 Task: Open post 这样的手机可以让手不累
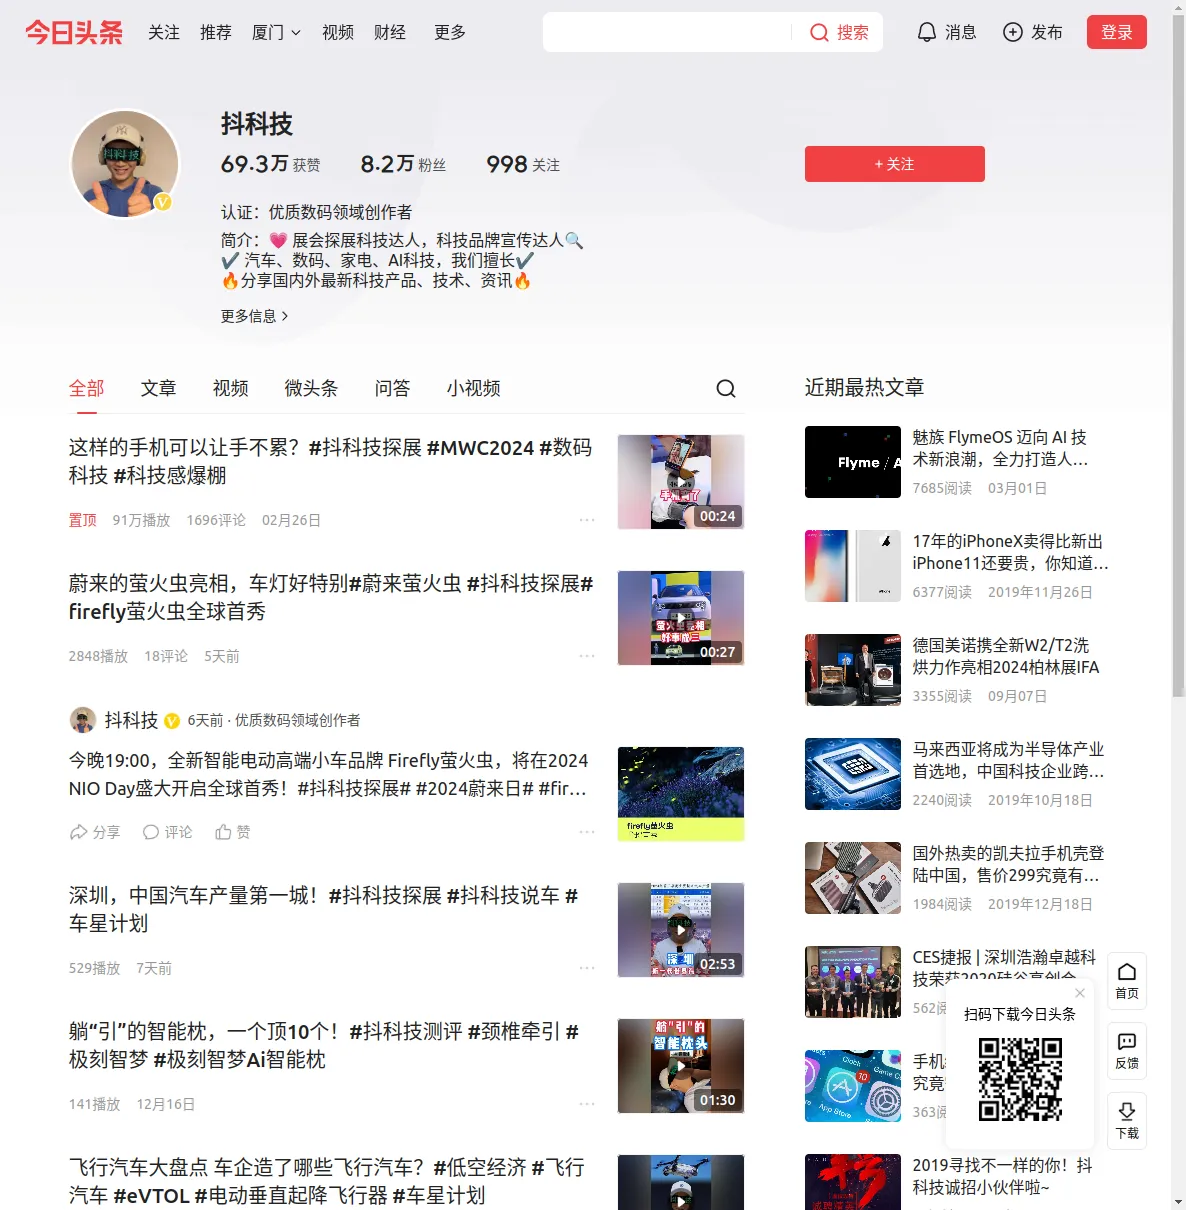[x=331, y=461]
